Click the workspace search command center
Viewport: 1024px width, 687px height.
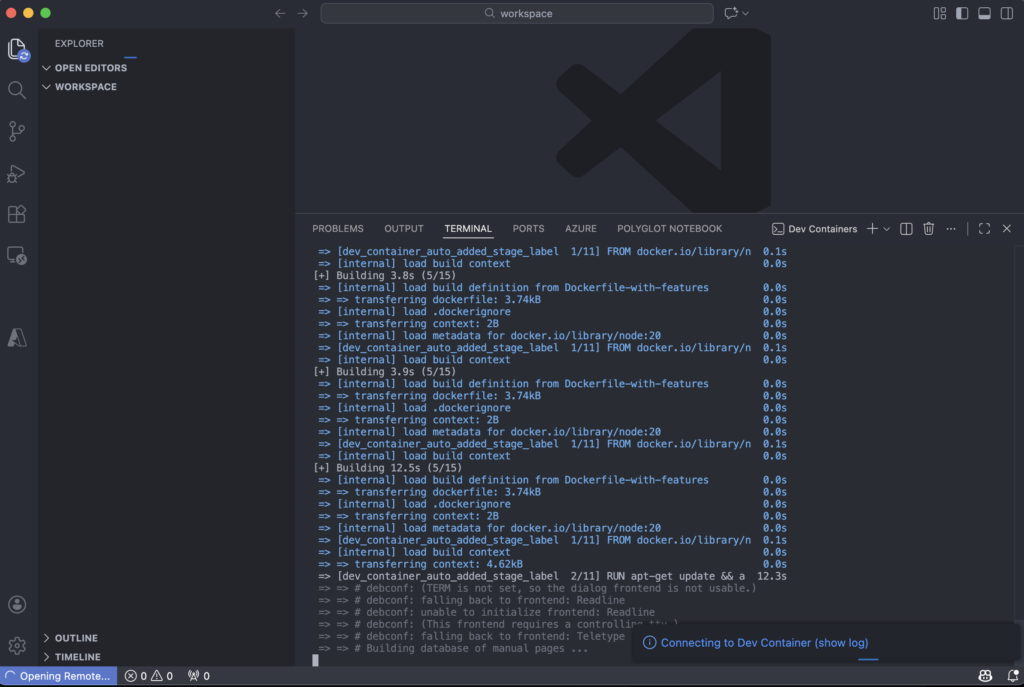(x=517, y=13)
